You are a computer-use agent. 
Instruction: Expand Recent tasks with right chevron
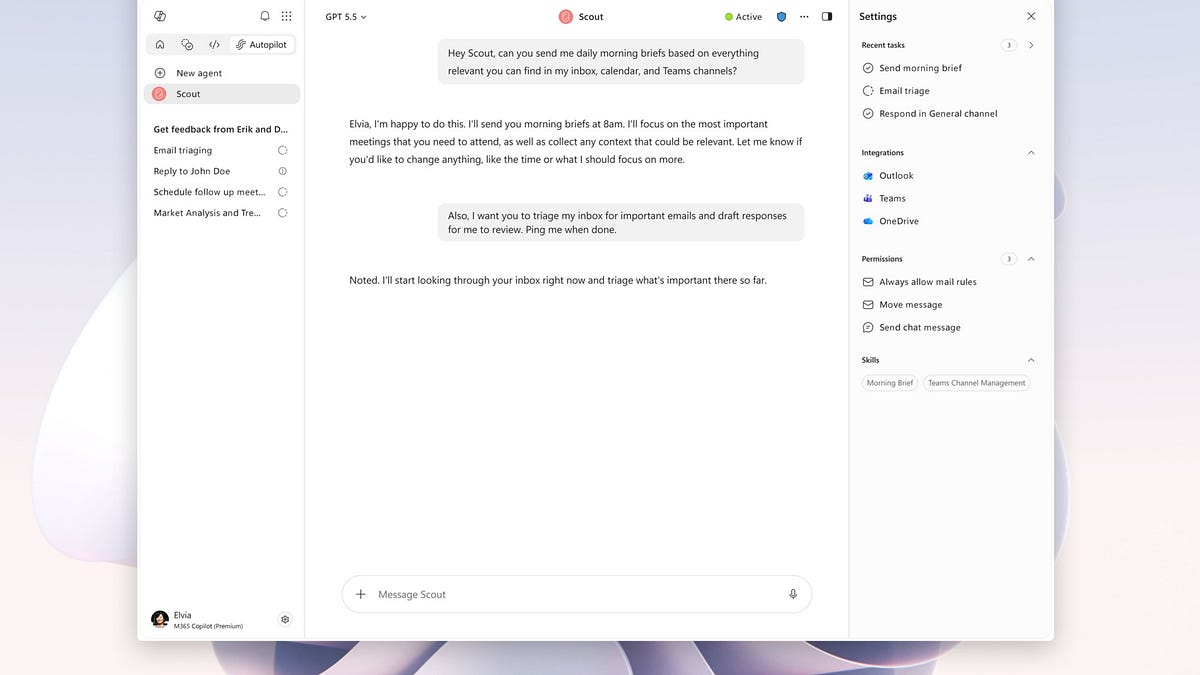[1031, 45]
